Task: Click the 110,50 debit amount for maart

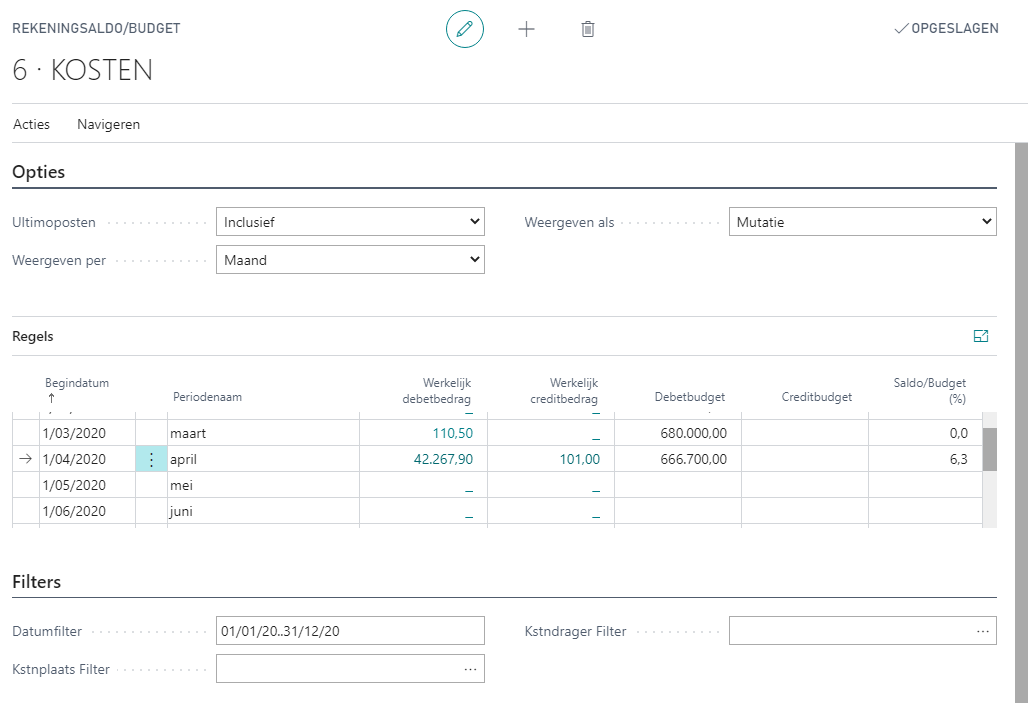Action: pyautogui.click(x=452, y=434)
